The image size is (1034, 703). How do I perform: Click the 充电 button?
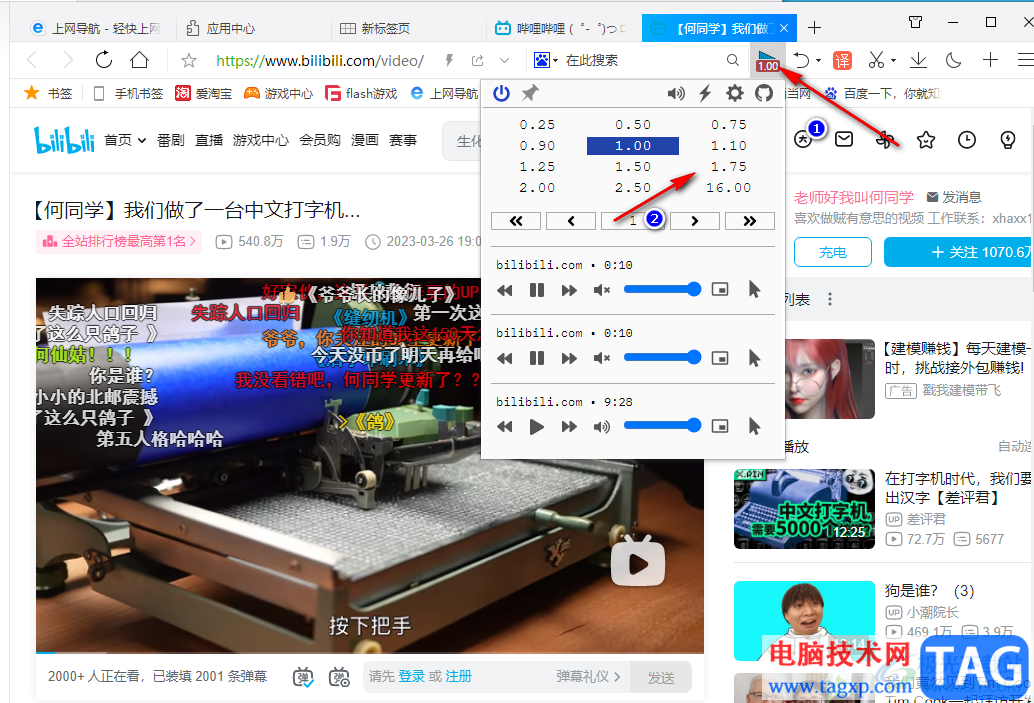point(833,252)
